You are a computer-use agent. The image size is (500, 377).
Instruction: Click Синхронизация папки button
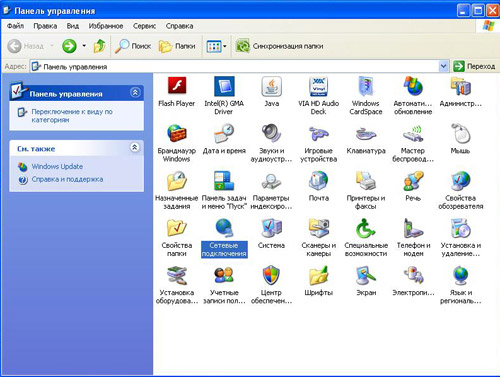click(x=279, y=46)
